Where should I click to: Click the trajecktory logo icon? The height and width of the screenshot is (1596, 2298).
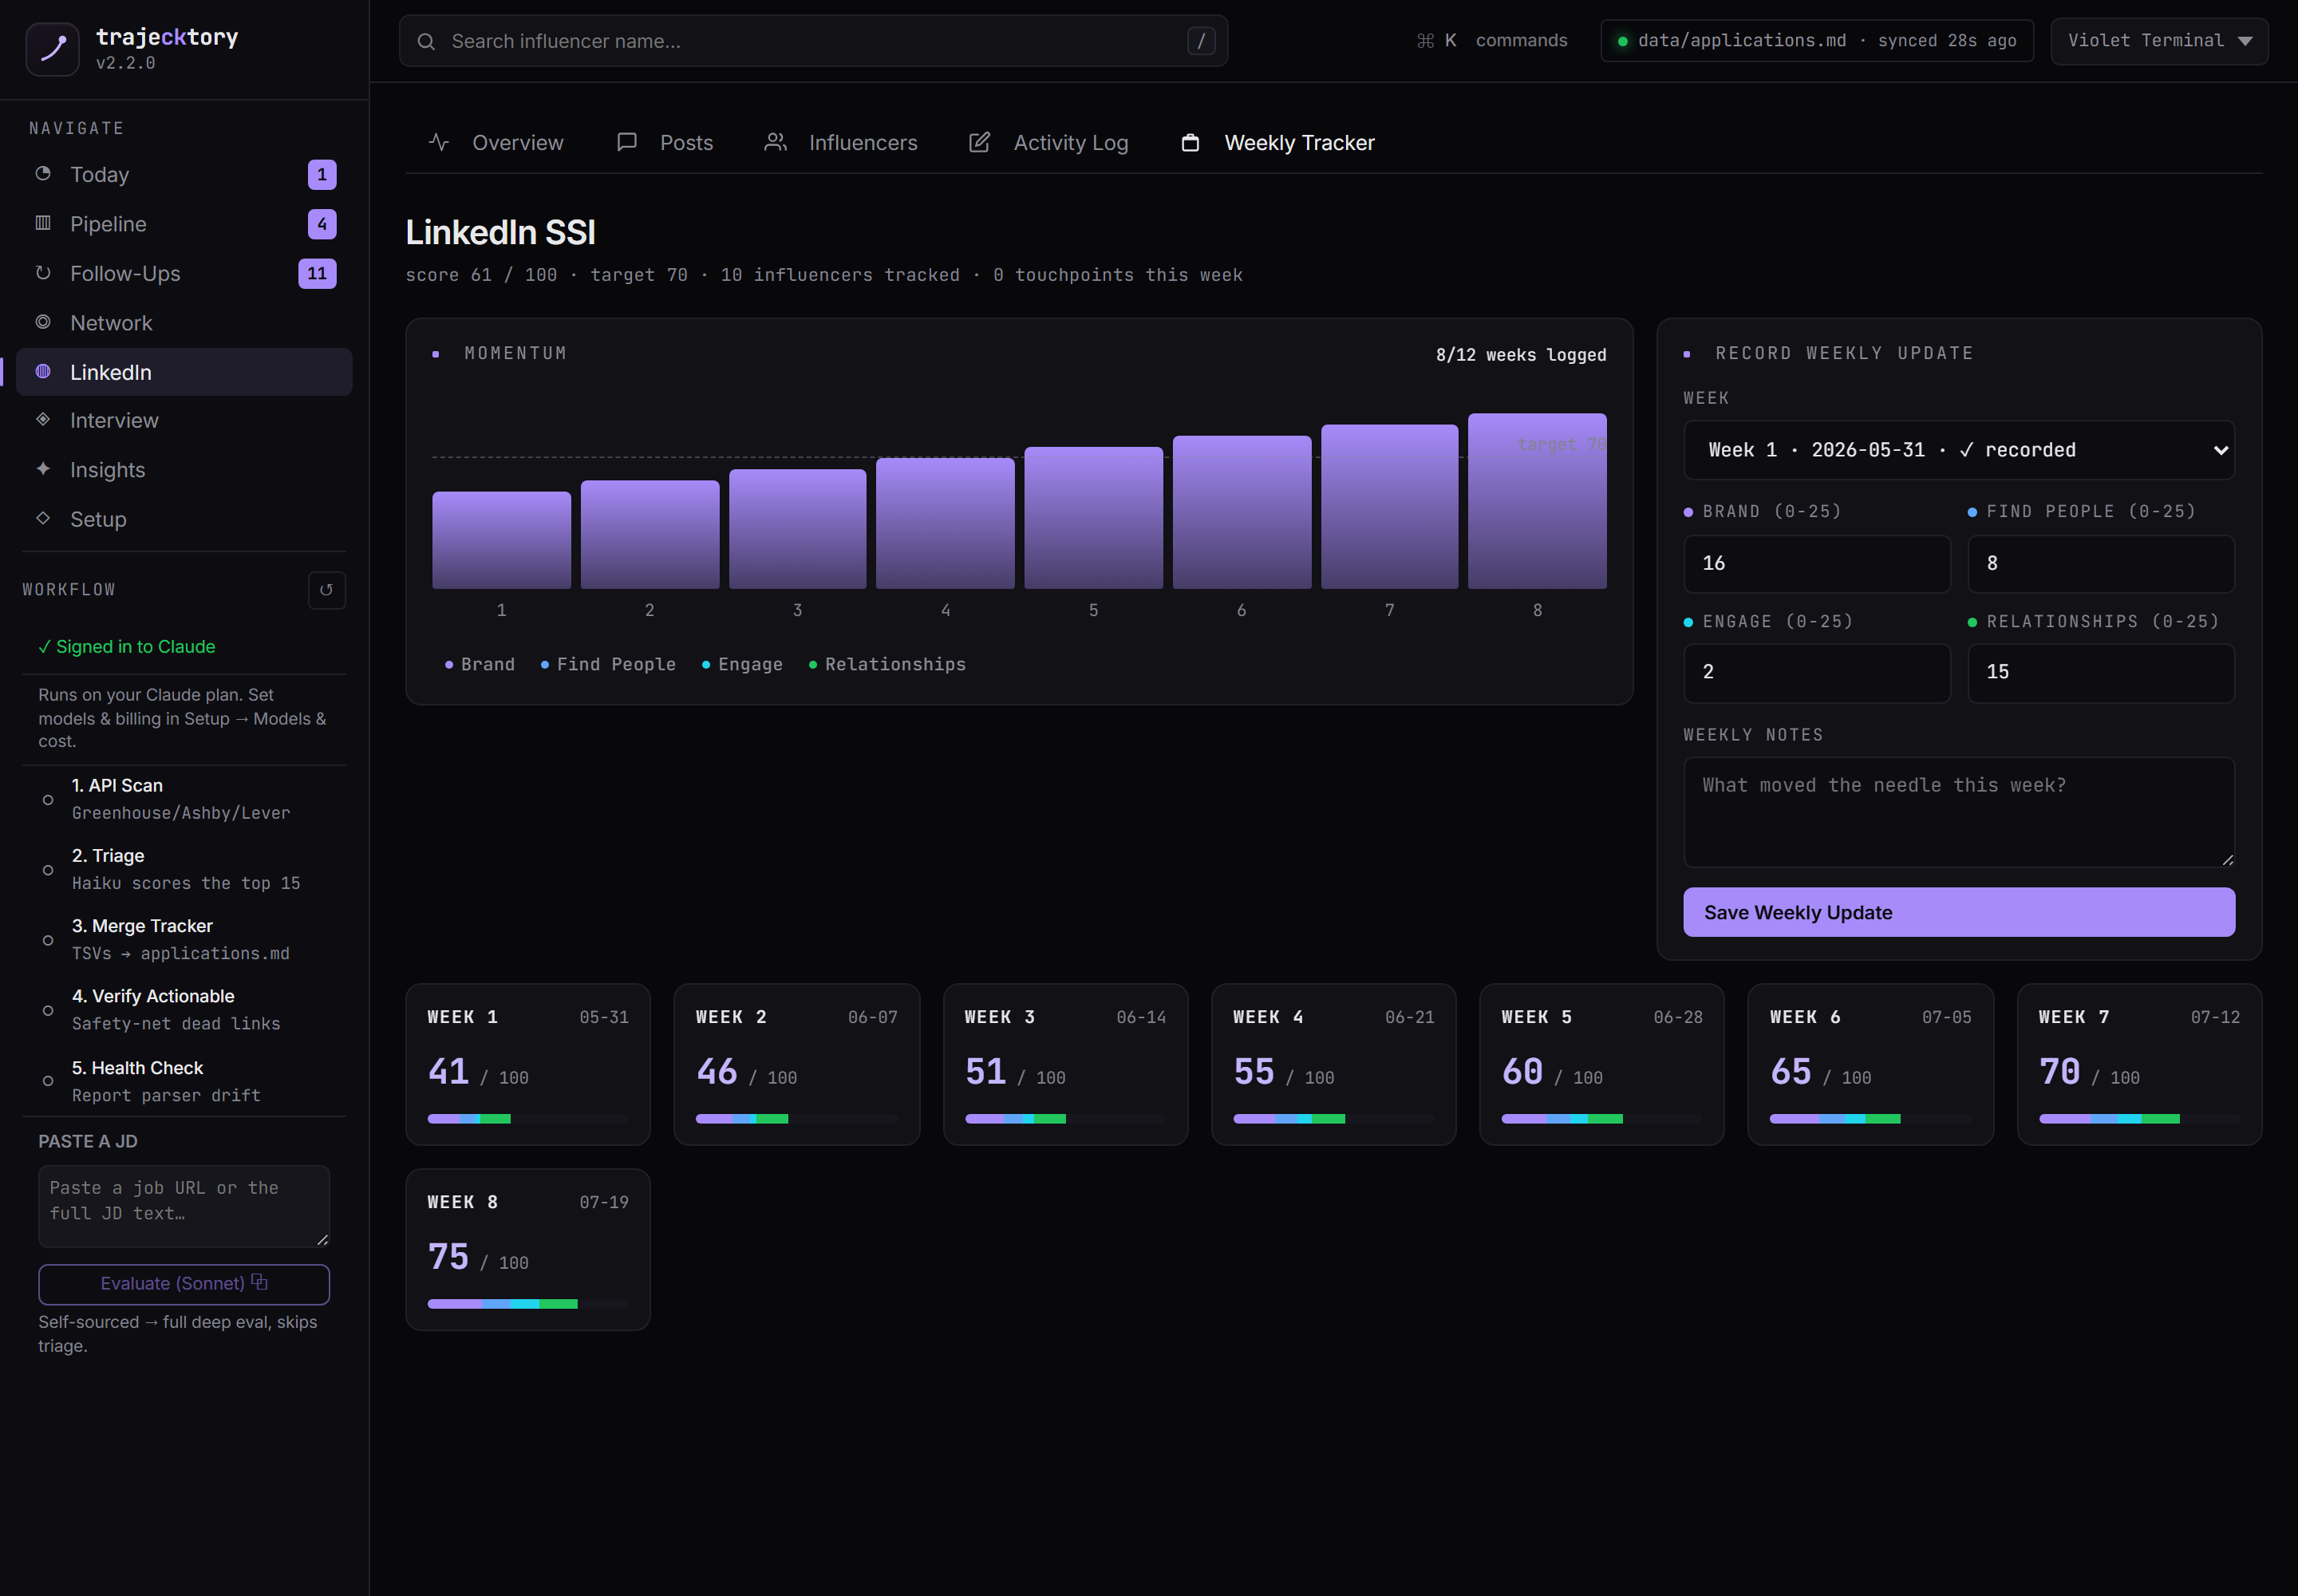(x=52, y=49)
